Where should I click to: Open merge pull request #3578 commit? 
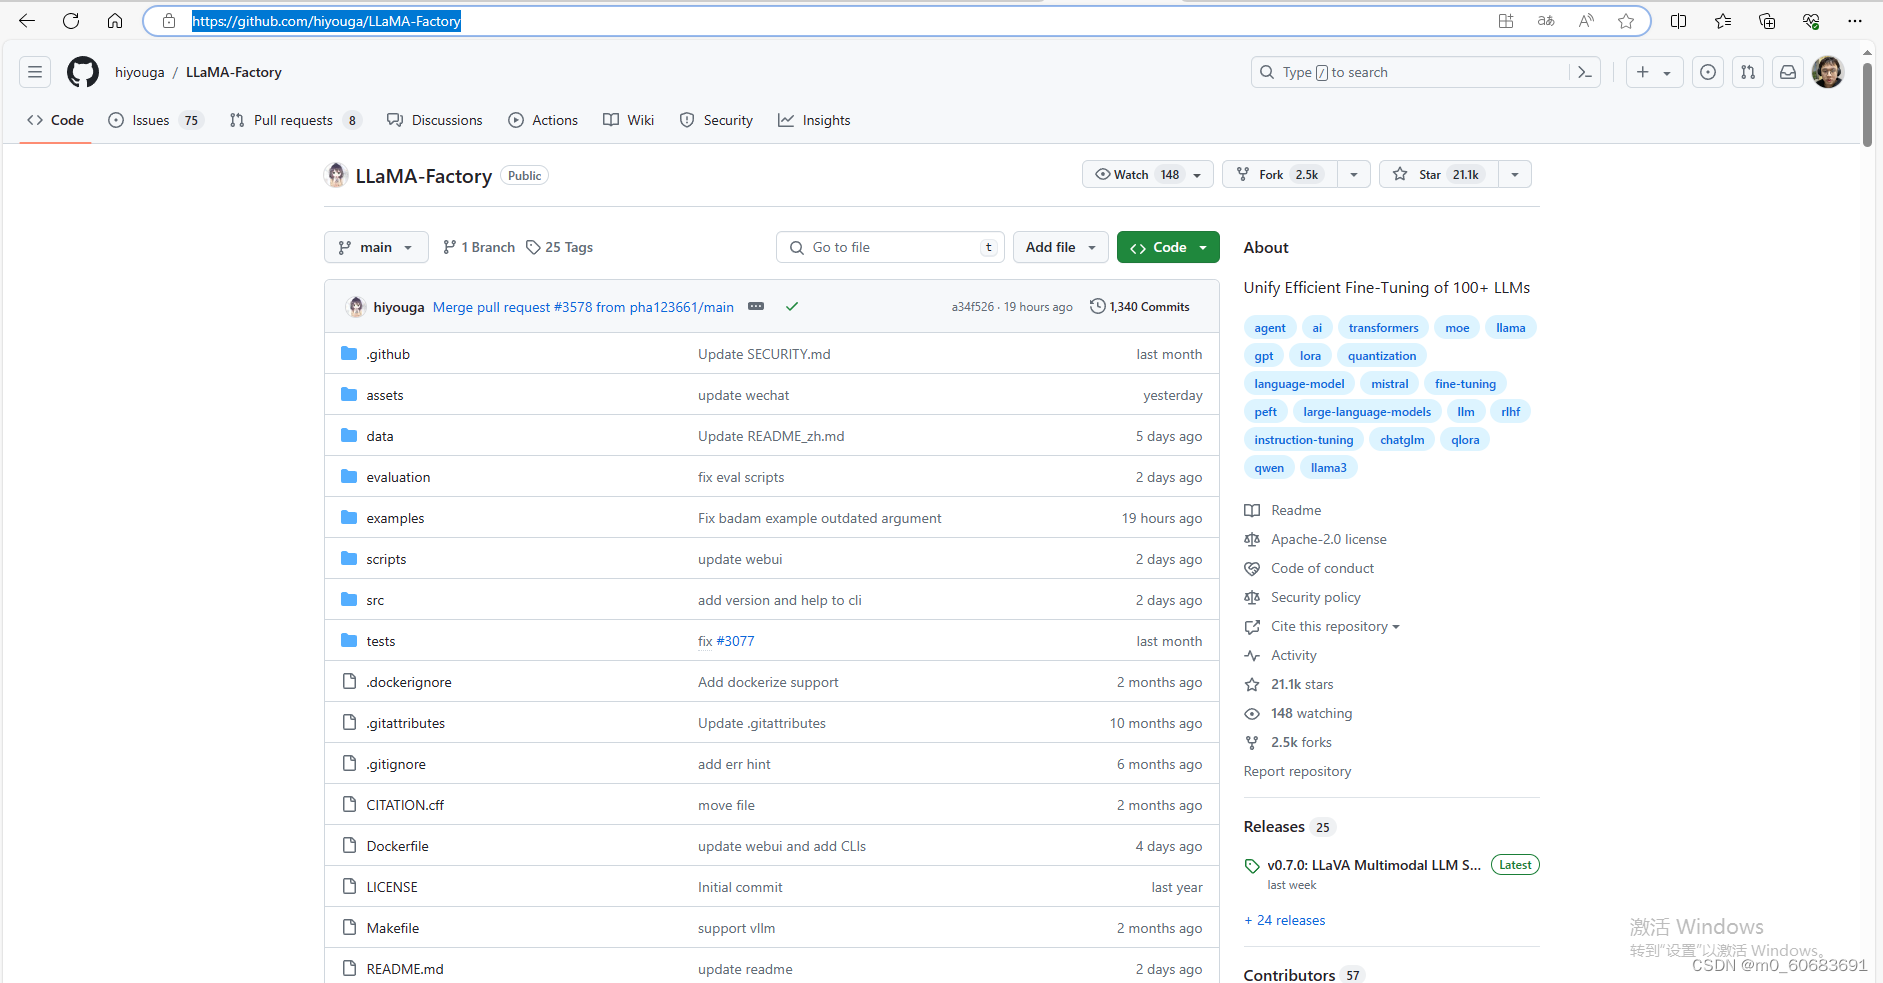pos(583,307)
